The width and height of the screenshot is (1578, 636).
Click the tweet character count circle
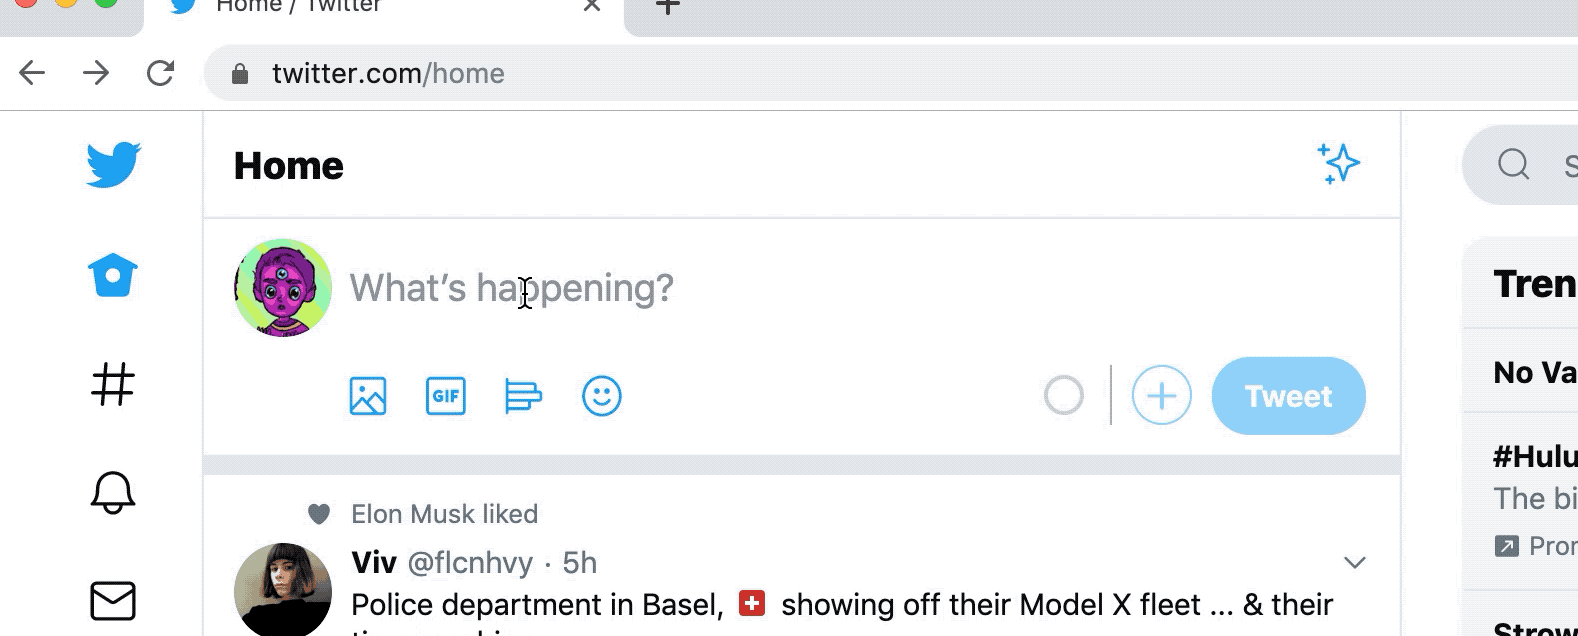tap(1064, 396)
